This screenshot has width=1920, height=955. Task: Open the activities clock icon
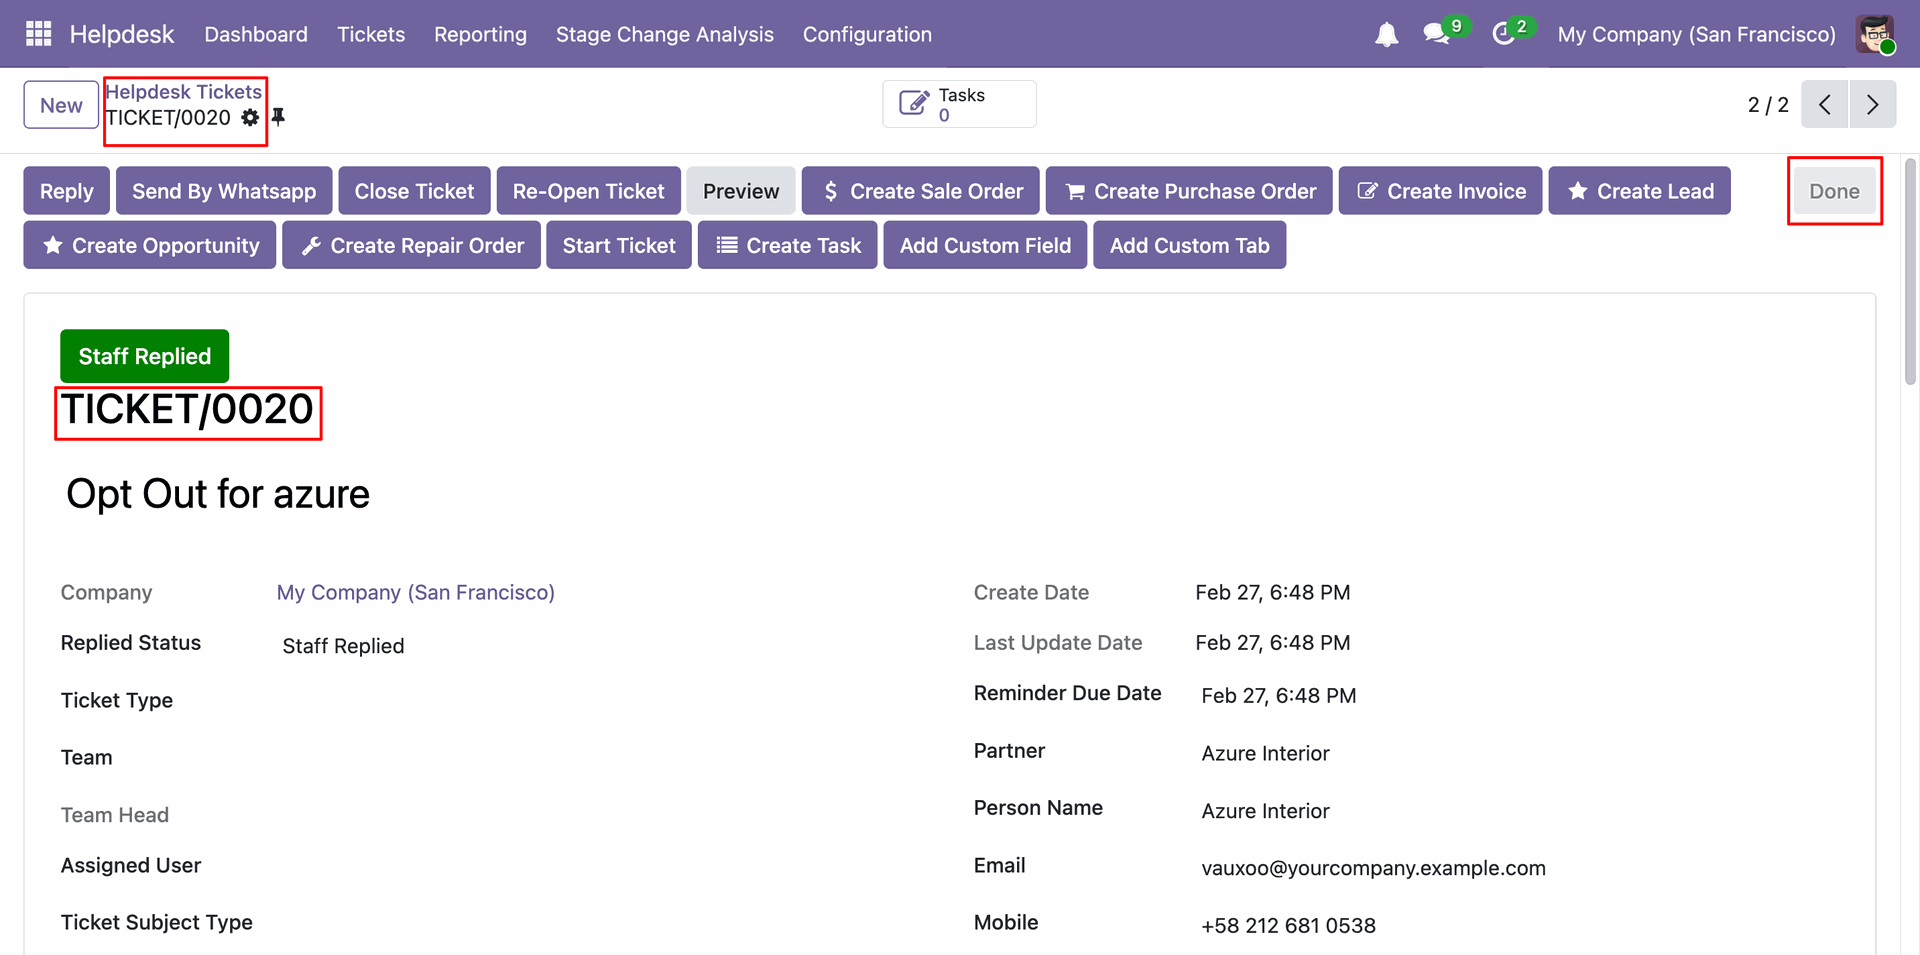tap(1503, 34)
